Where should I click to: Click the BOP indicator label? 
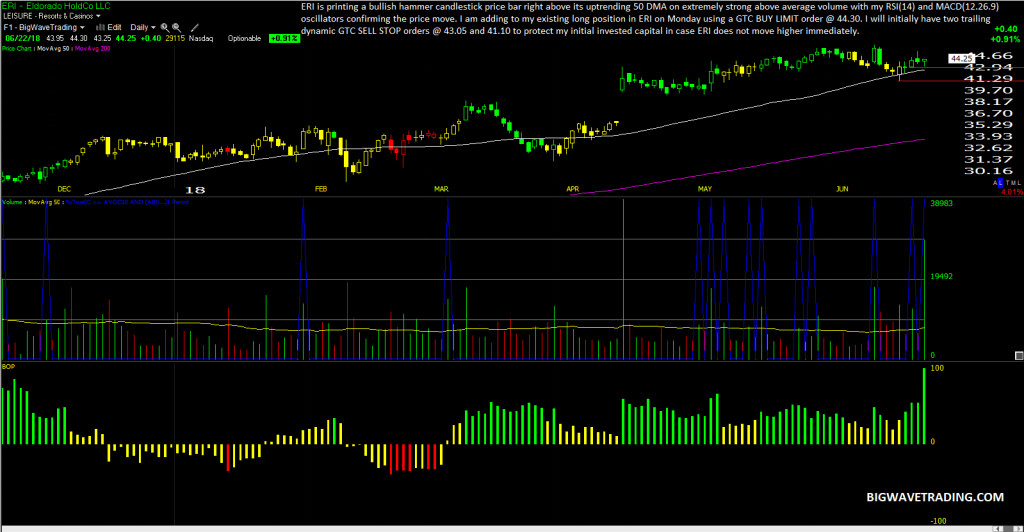tap(8, 366)
